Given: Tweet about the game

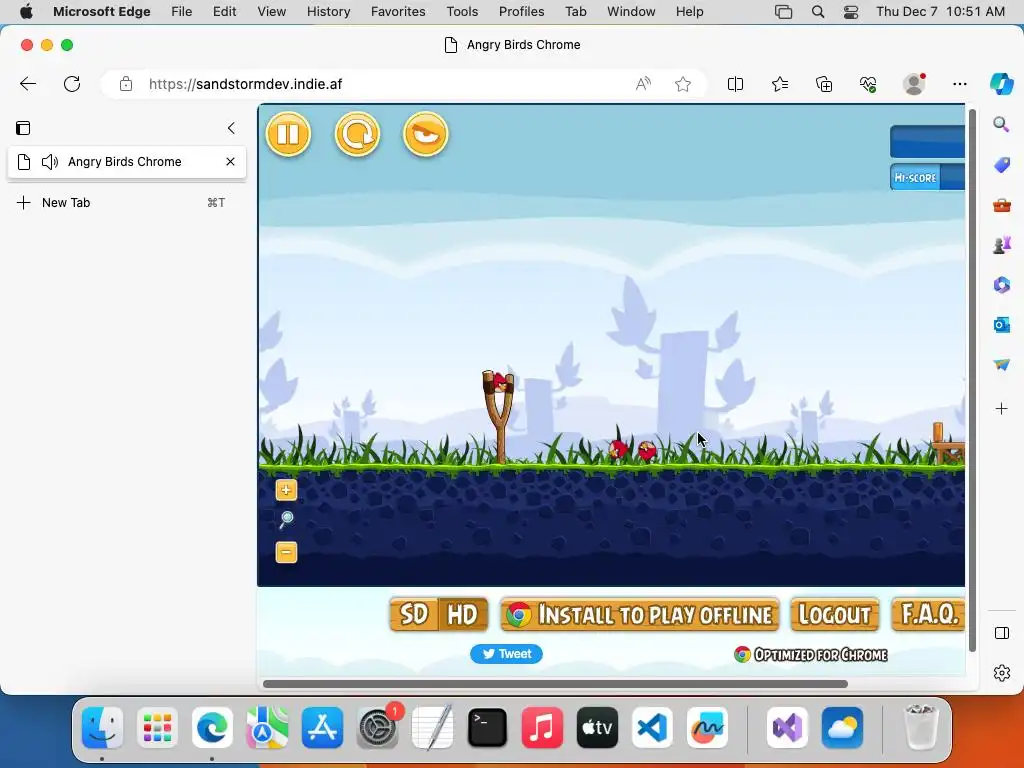Looking at the screenshot, I should [506, 654].
